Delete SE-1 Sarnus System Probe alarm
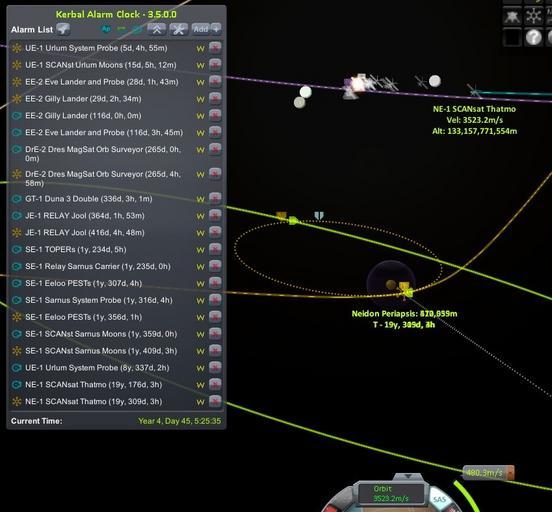Image resolution: width=552 pixels, height=512 pixels. tap(215, 300)
